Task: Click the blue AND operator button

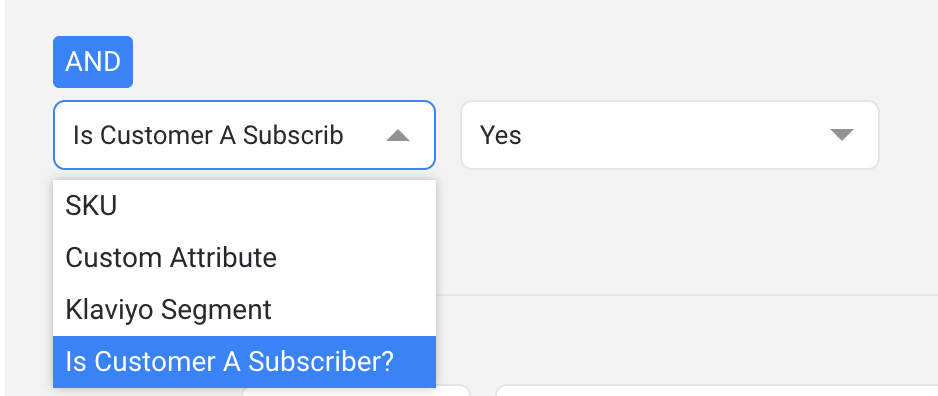Action: click(93, 62)
